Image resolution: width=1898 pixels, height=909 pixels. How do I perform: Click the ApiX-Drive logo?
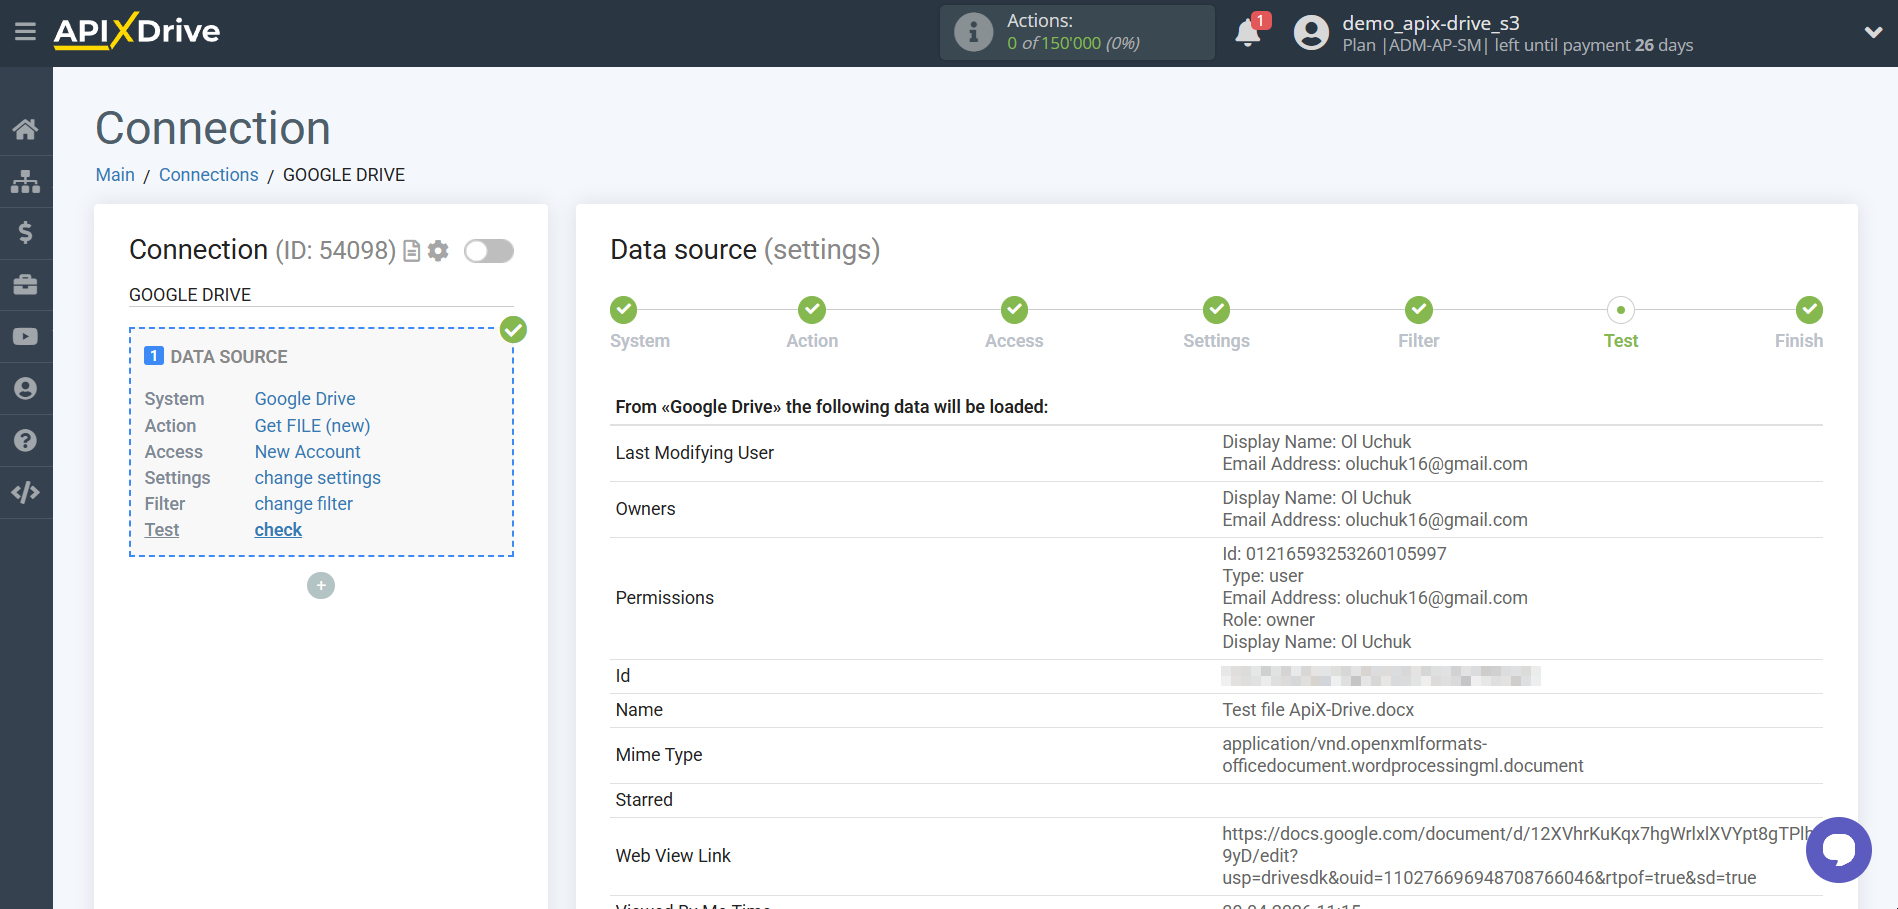coord(137,31)
